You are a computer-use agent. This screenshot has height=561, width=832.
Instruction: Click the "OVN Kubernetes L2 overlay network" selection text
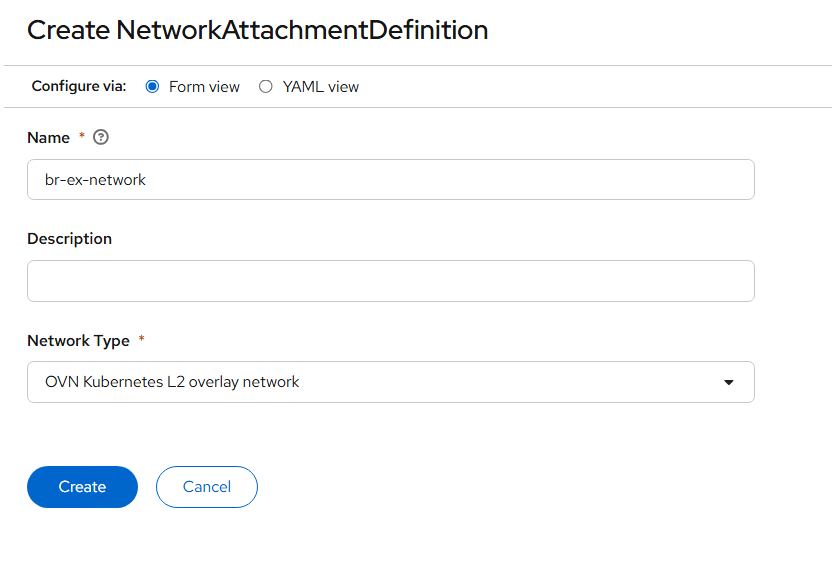click(x=172, y=382)
